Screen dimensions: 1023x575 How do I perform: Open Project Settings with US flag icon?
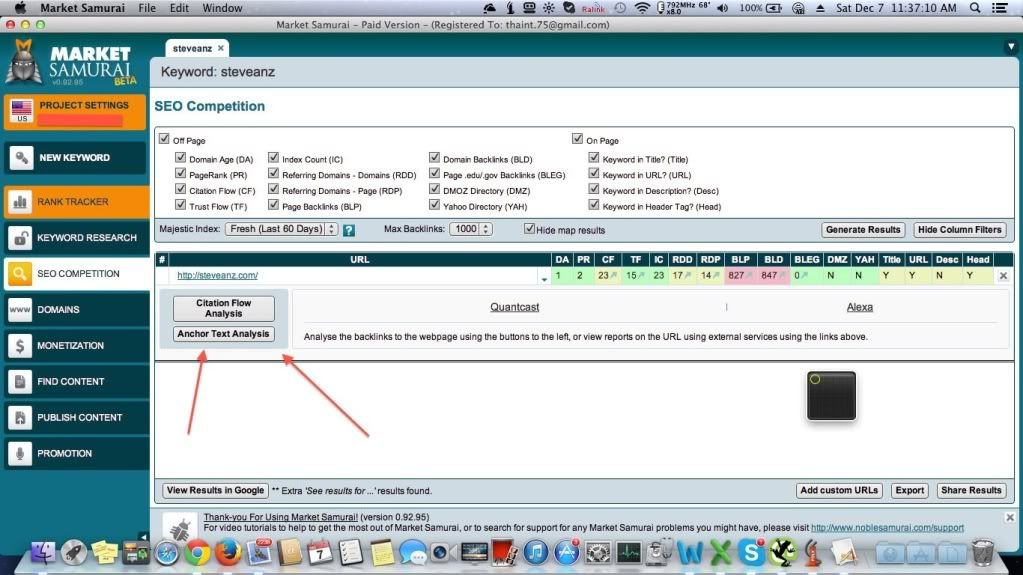(x=22, y=111)
